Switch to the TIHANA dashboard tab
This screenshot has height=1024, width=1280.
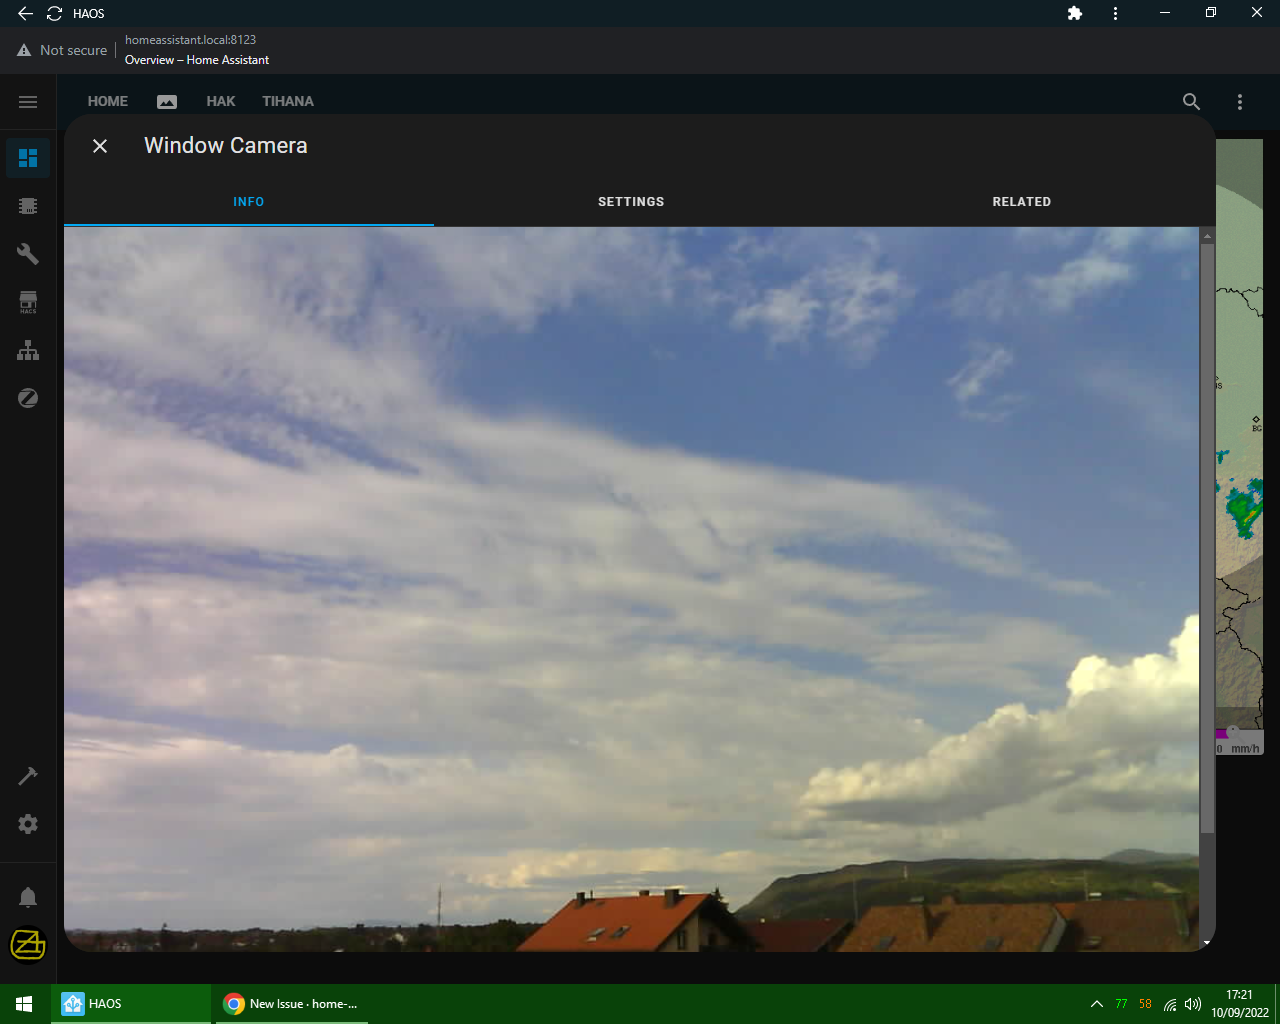coord(288,102)
